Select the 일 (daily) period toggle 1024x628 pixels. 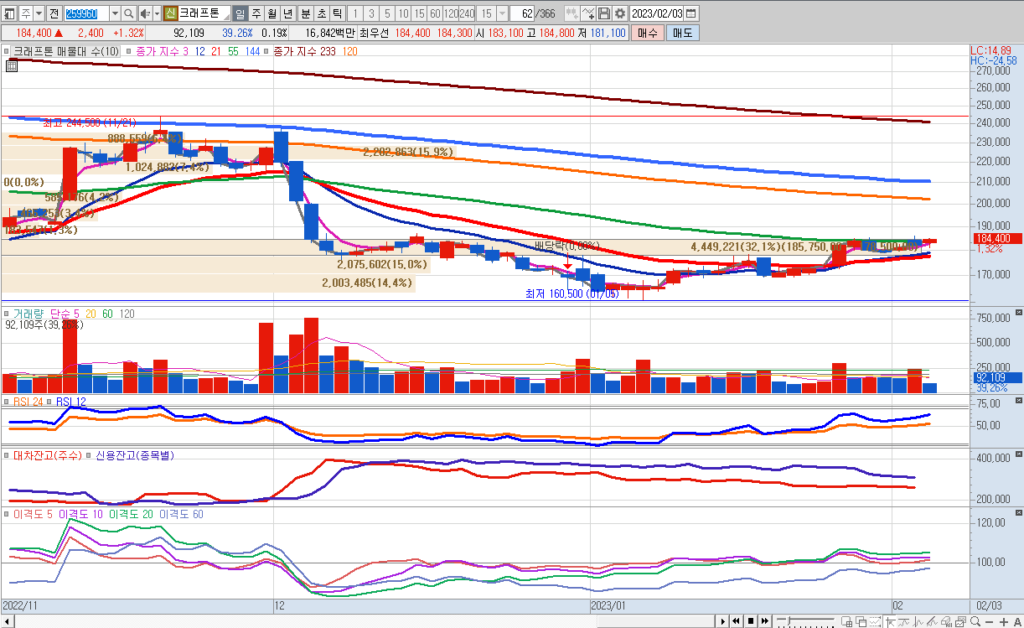tap(240, 13)
